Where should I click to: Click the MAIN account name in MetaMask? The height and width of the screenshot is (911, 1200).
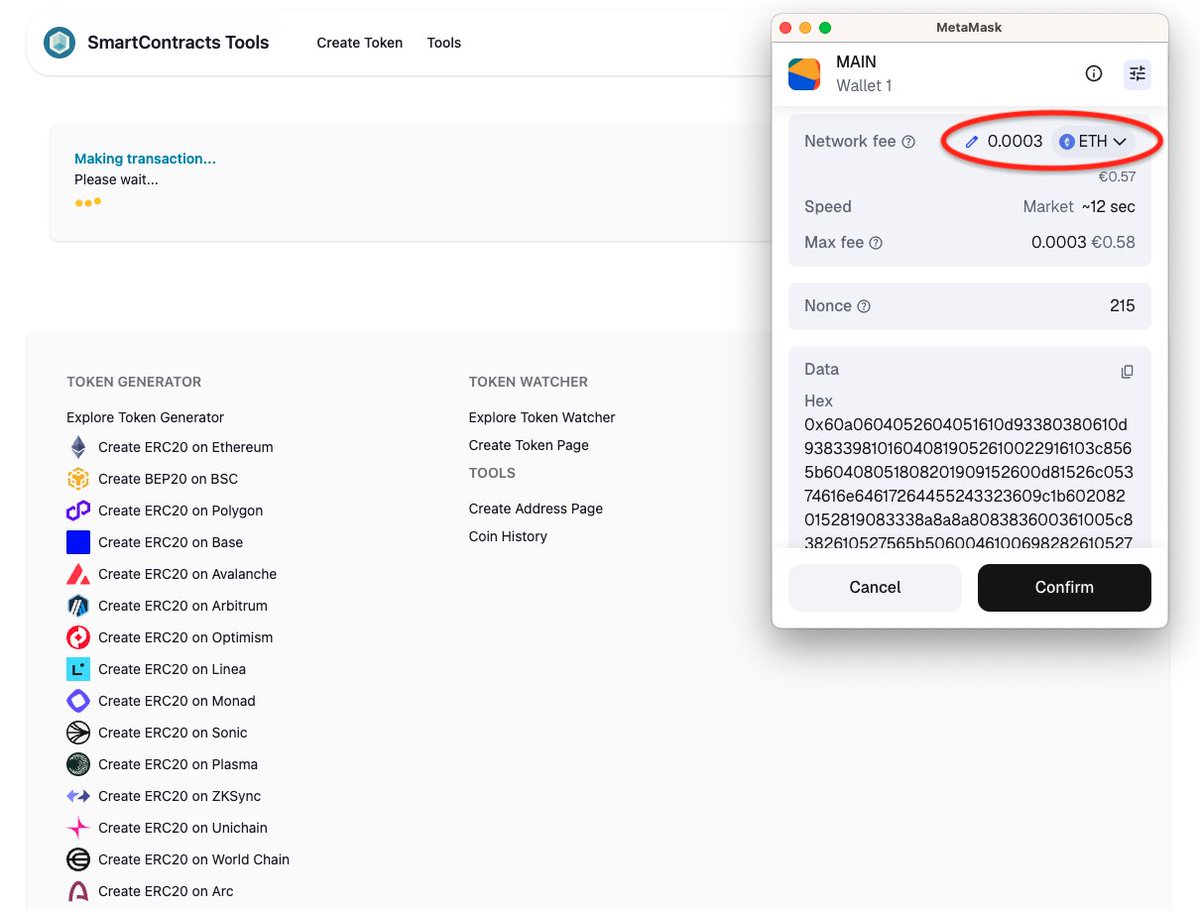tap(856, 62)
